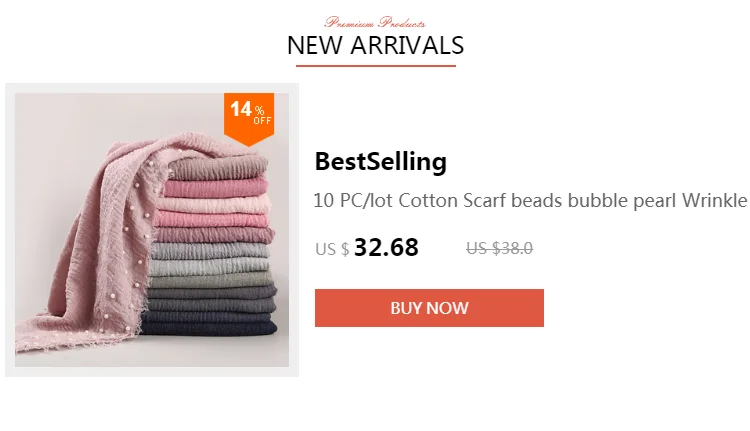Click the Premium Products script text
Screen dimensions: 750x431
coord(375,22)
